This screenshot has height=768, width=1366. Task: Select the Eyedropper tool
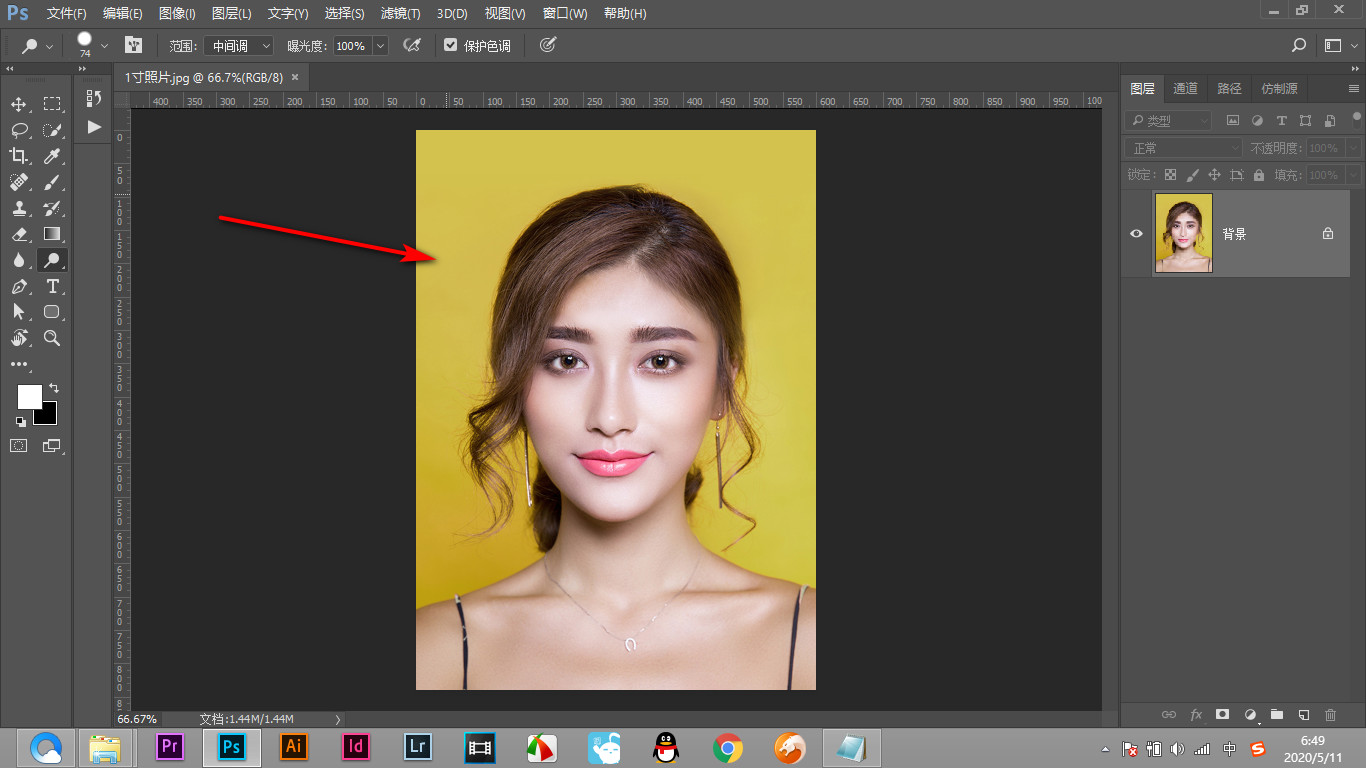tap(52, 156)
